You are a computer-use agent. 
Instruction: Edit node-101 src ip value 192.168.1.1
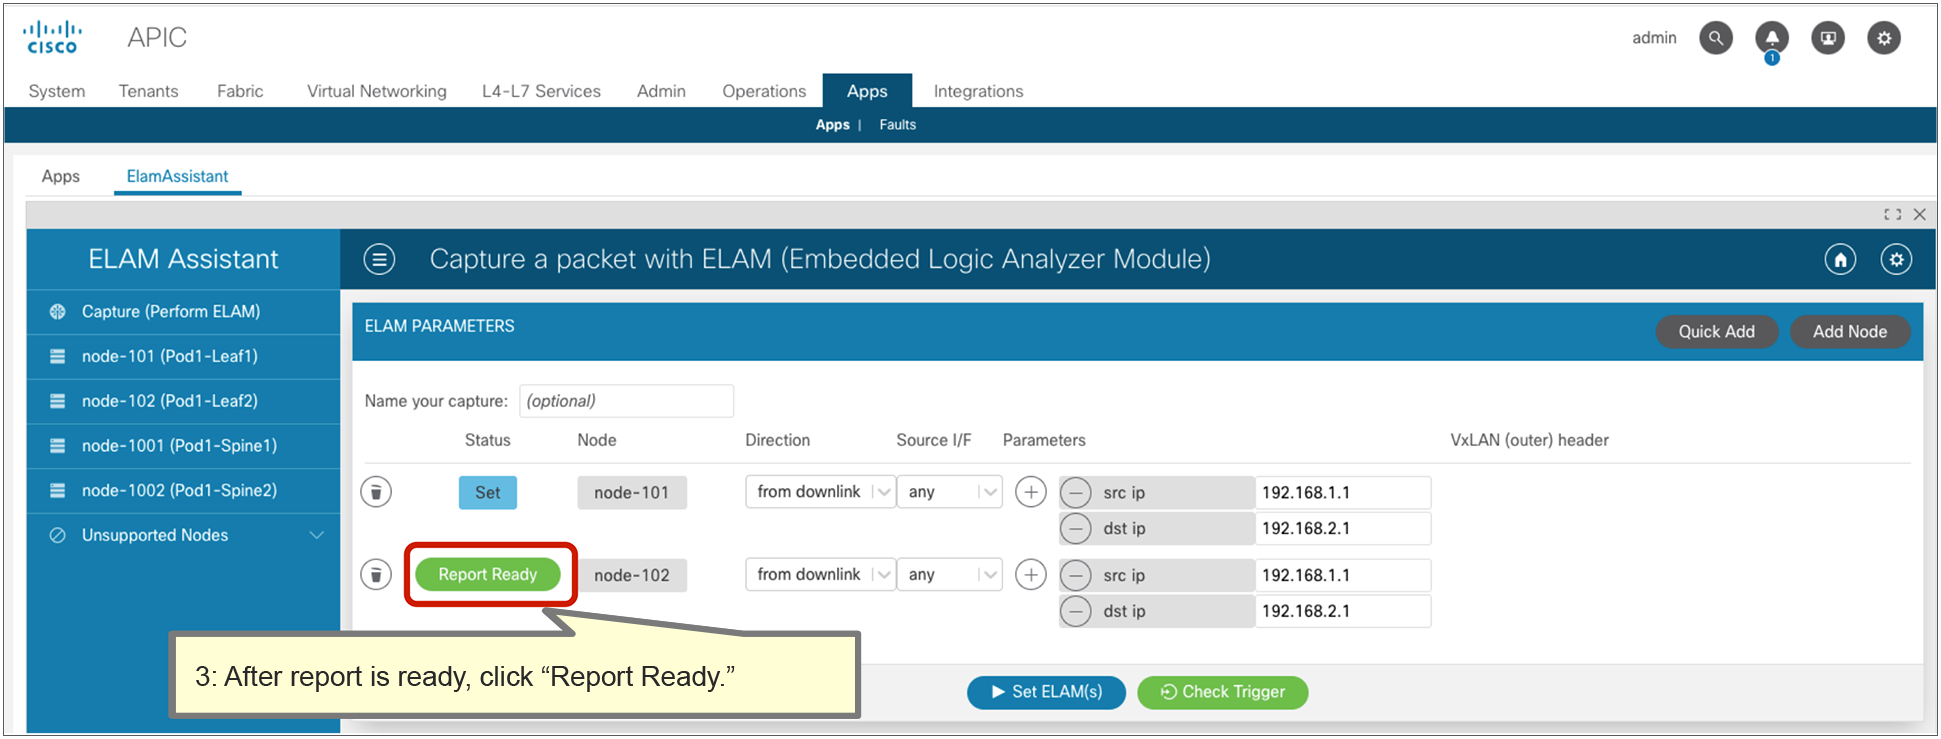coord(1343,493)
